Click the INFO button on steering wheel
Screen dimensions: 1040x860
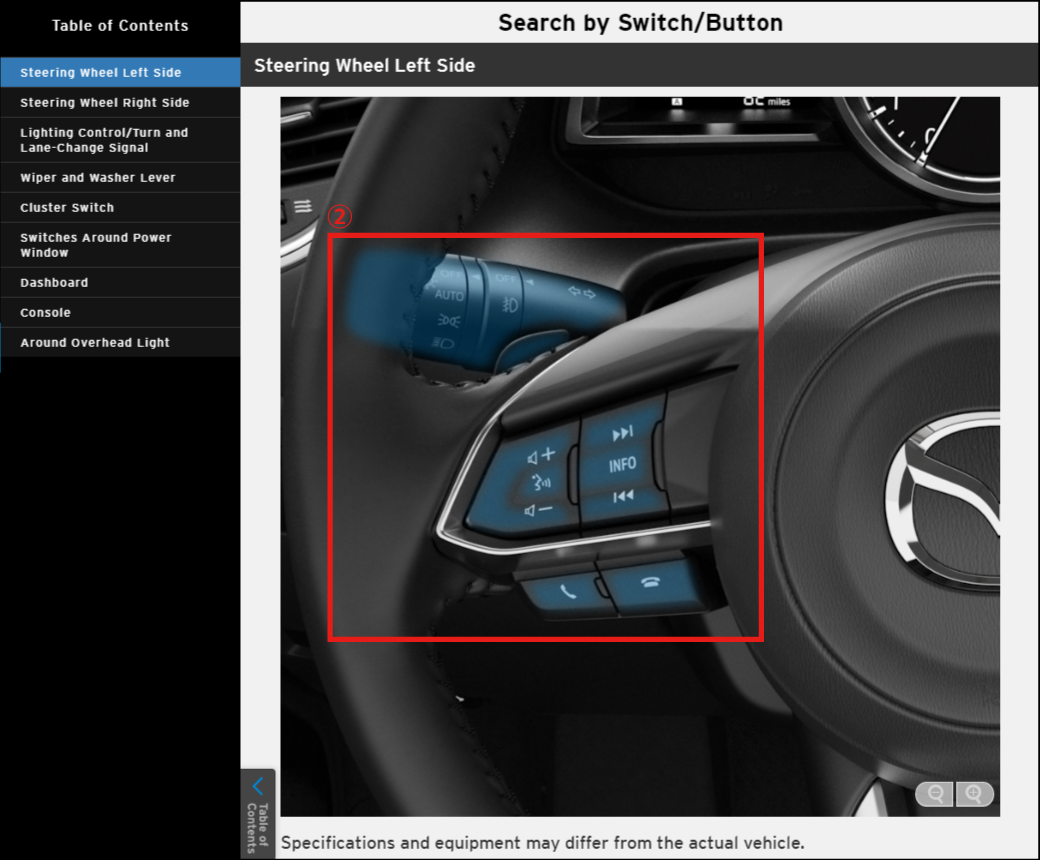[622, 465]
